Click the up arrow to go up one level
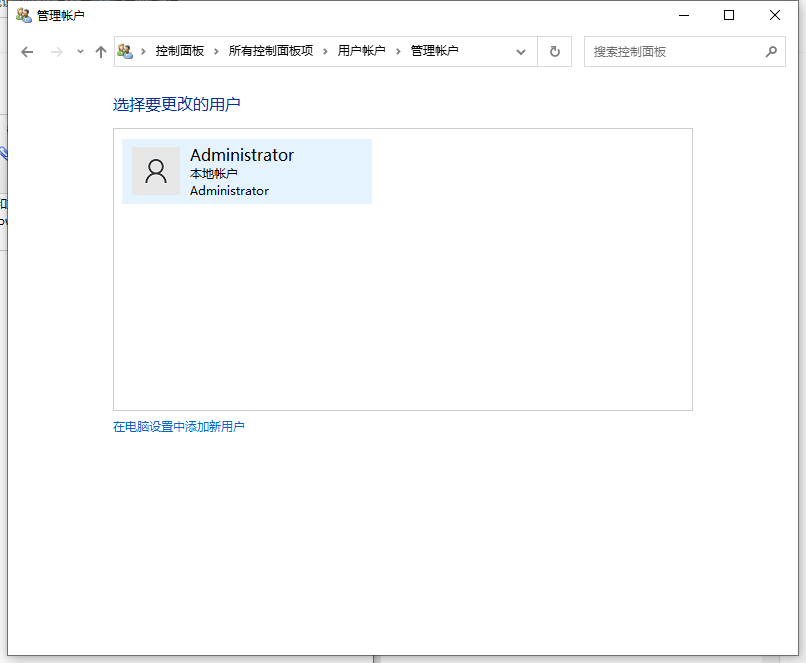The height and width of the screenshot is (663, 806). (x=100, y=51)
